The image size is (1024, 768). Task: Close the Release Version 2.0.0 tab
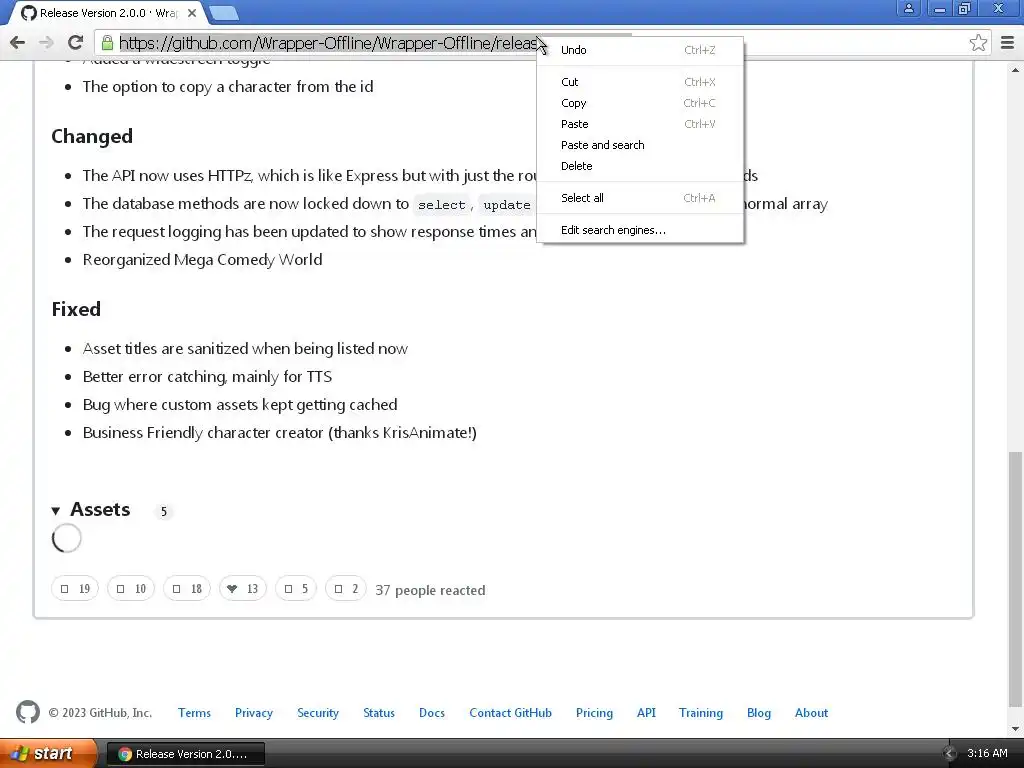(x=192, y=12)
